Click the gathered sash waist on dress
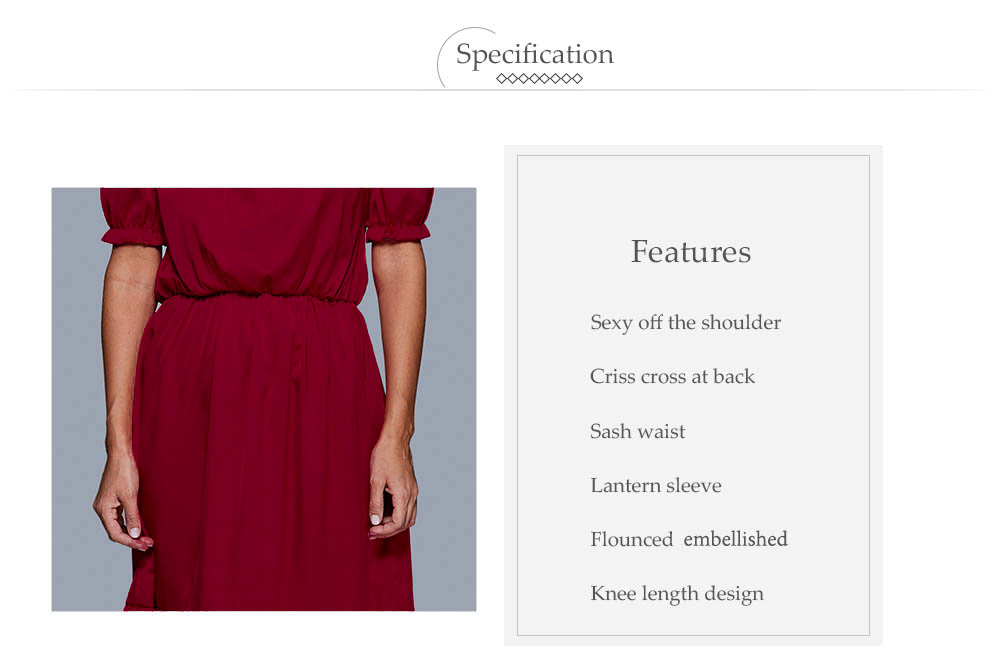1000x670 pixels. click(260, 297)
